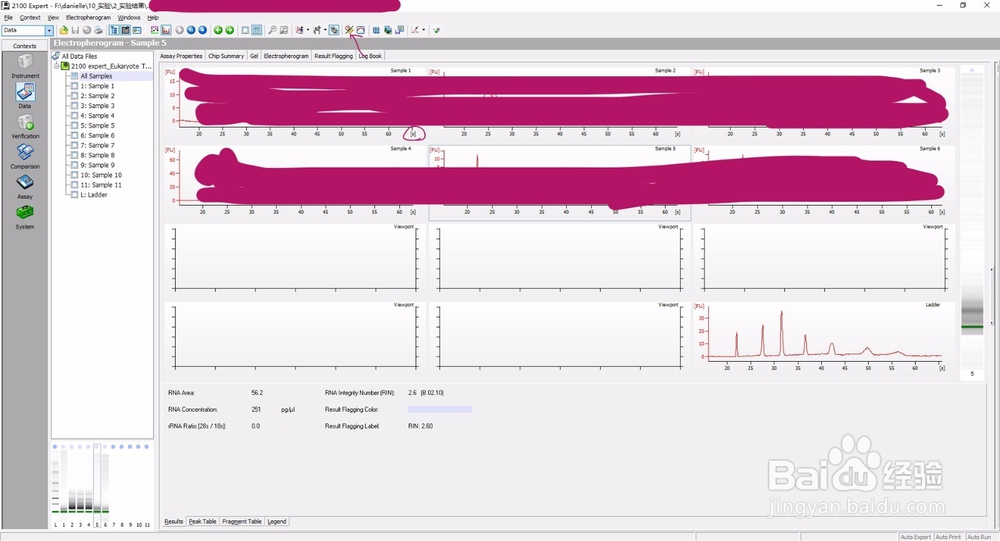Click the Open file folder toolbar icon
1000x541 pixels.
(x=64, y=30)
